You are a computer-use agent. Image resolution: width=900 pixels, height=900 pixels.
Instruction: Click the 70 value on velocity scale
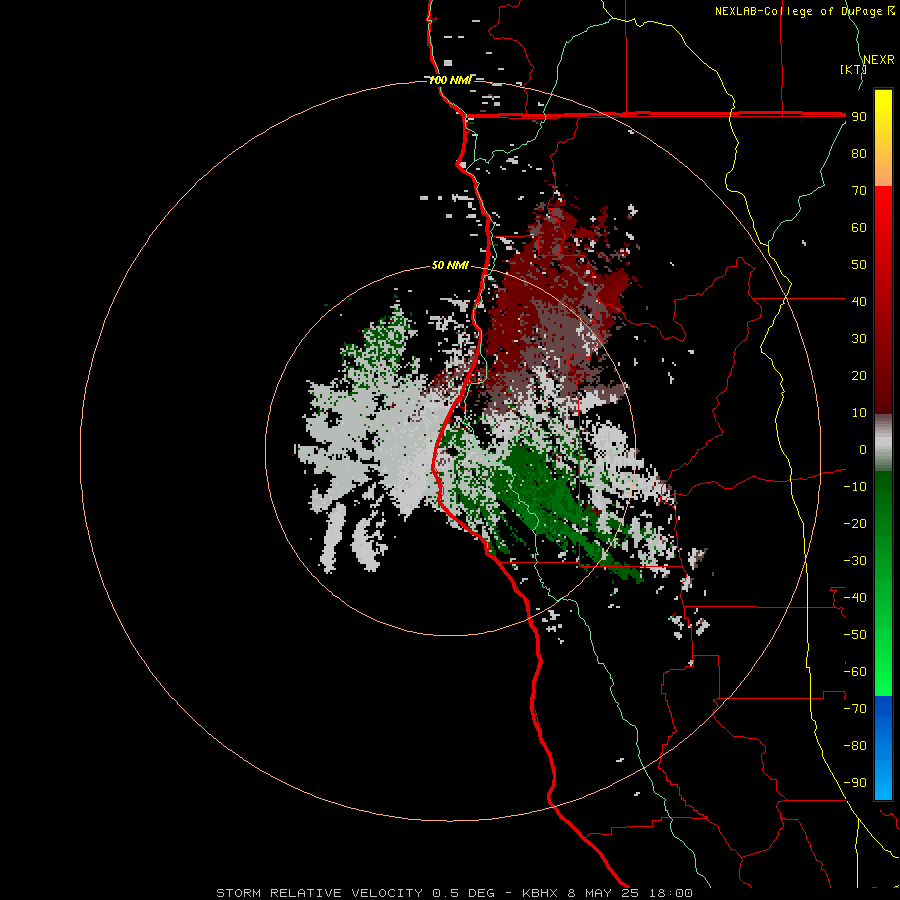coord(859,191)
